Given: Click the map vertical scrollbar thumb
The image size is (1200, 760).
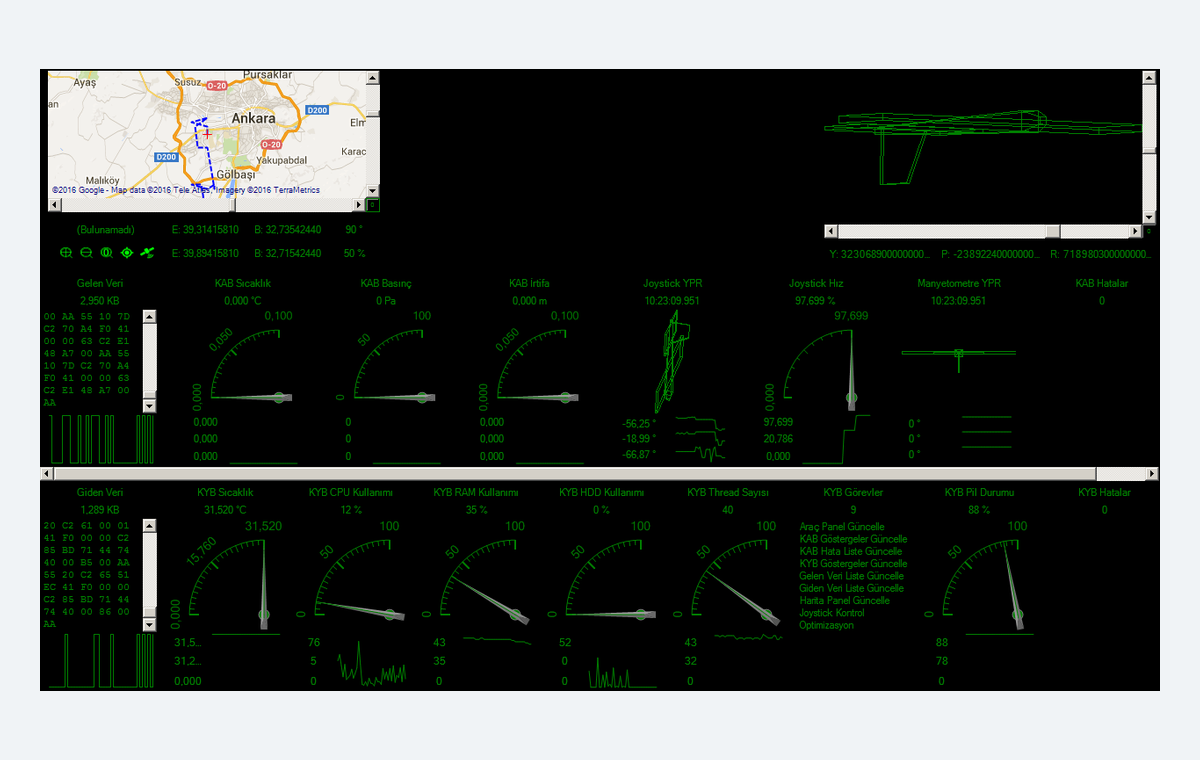Looking at the screenshot, I should click(x=373, y=113).
